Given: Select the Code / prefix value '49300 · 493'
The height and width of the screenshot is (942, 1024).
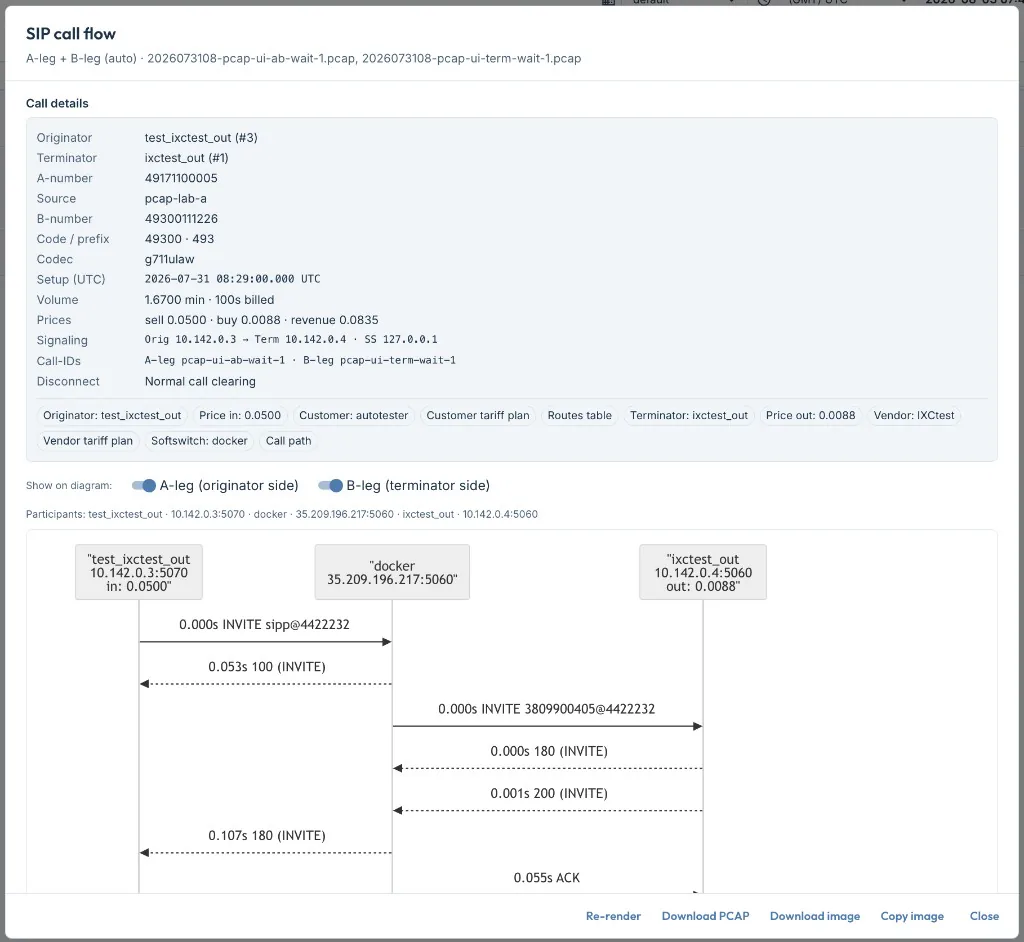Looking at the screenshot, I should tap(179, 239).
